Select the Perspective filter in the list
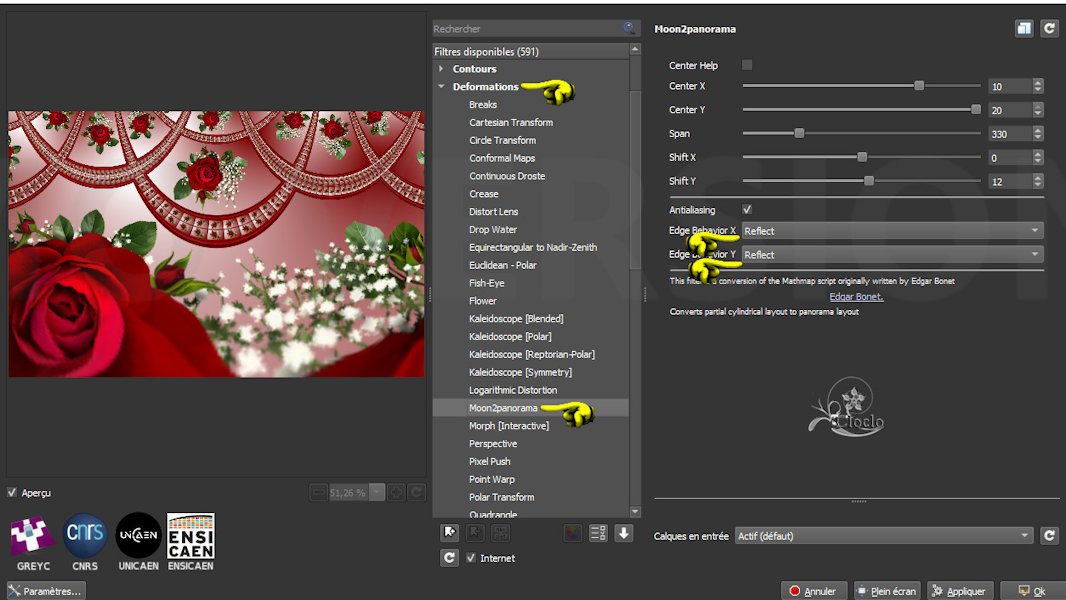The image size is (1066, 600). [x=493, y=444]
